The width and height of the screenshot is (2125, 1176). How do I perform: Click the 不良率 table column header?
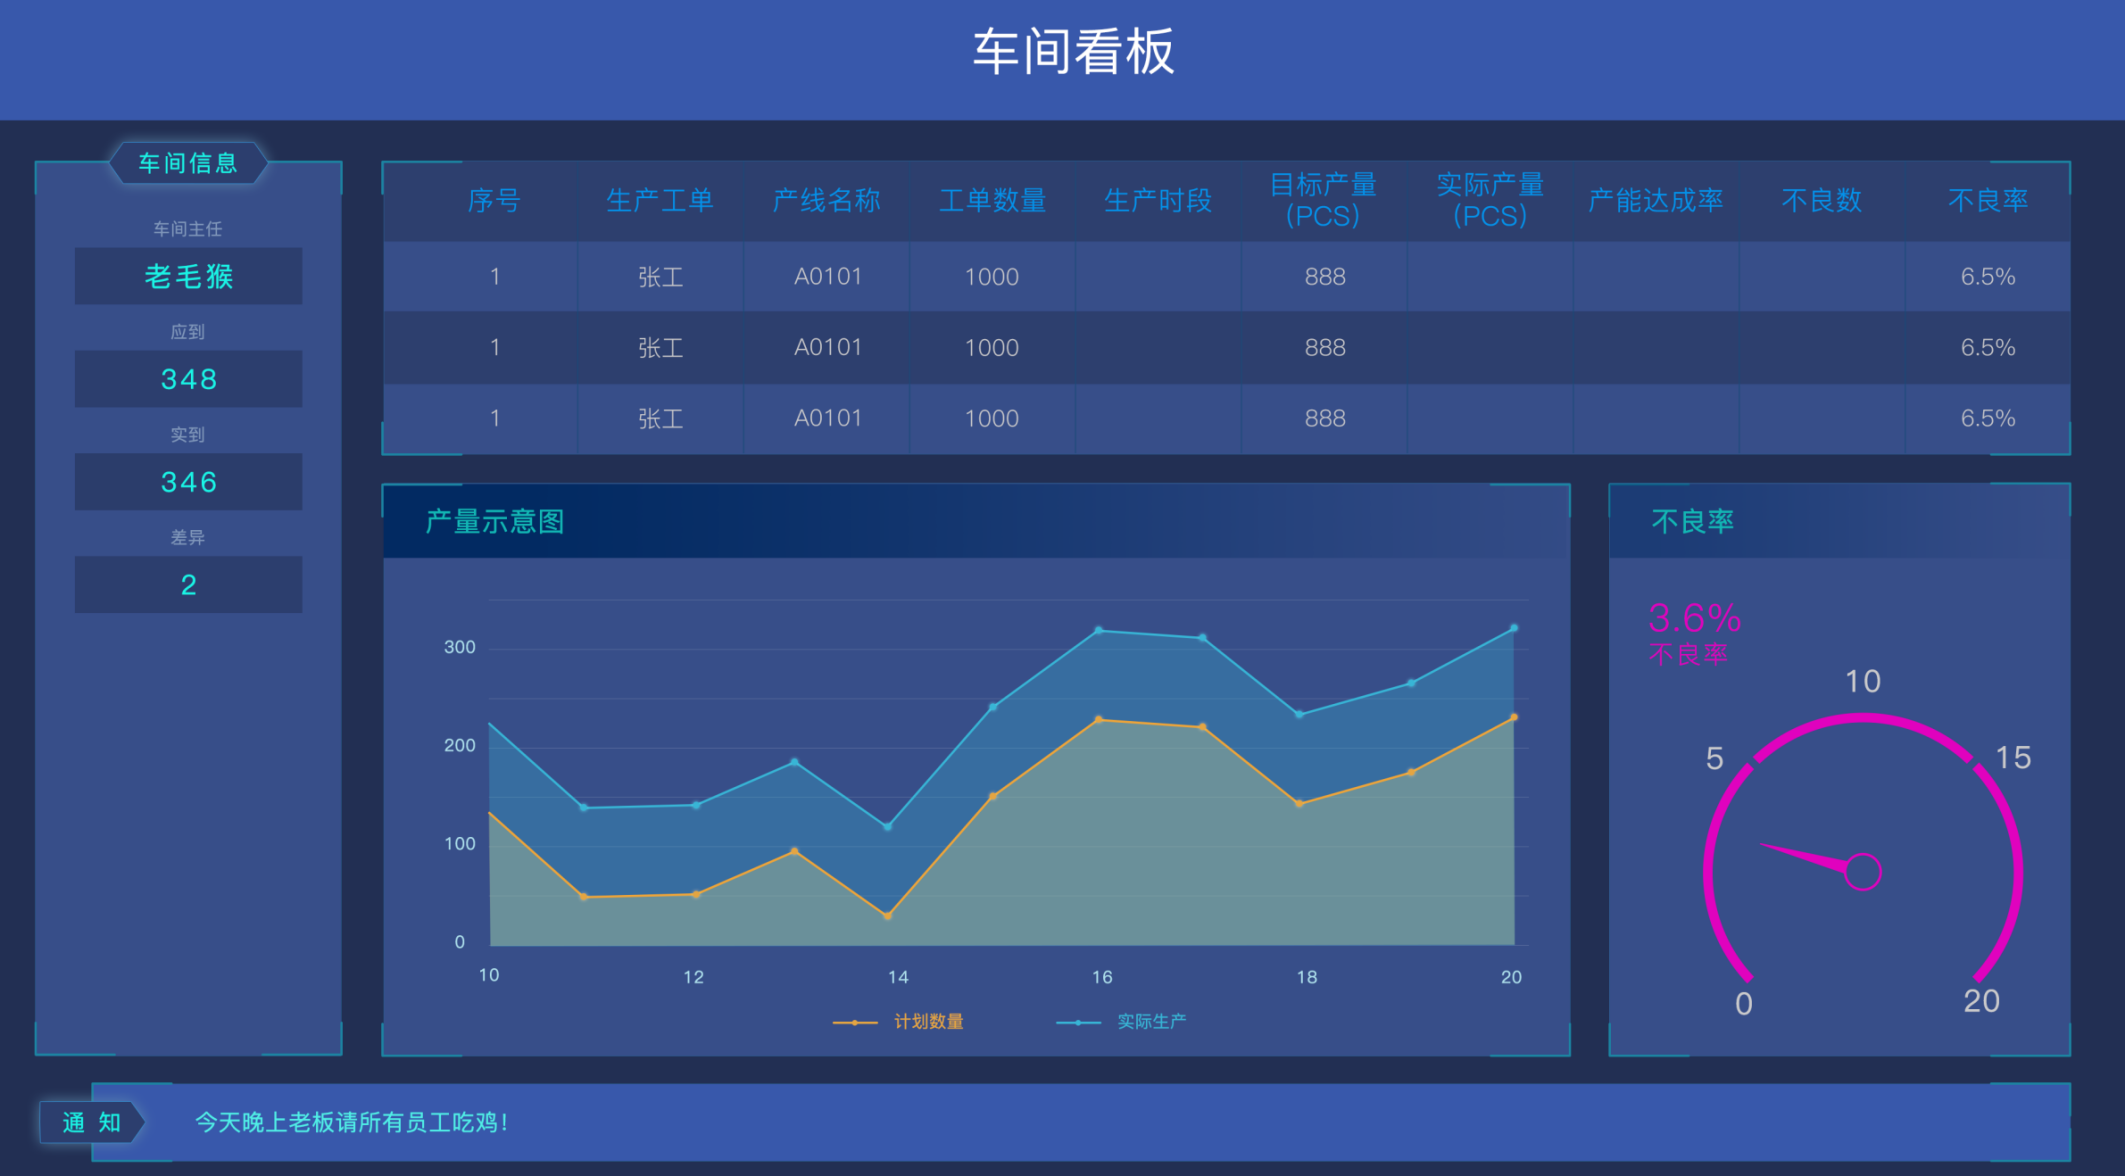pyautogui.click(x=1987, y=200)
